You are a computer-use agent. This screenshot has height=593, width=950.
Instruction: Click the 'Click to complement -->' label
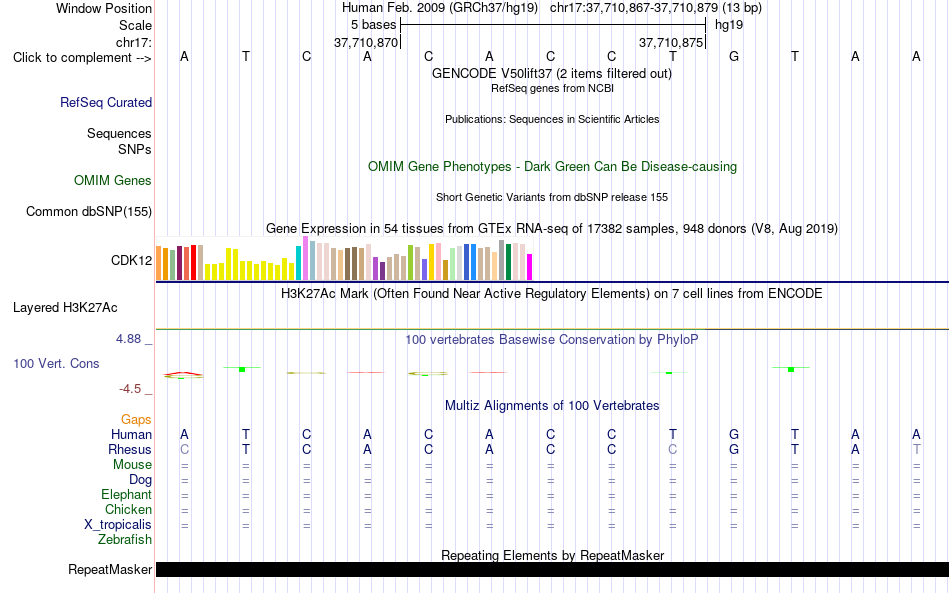[x=82, y=58]
